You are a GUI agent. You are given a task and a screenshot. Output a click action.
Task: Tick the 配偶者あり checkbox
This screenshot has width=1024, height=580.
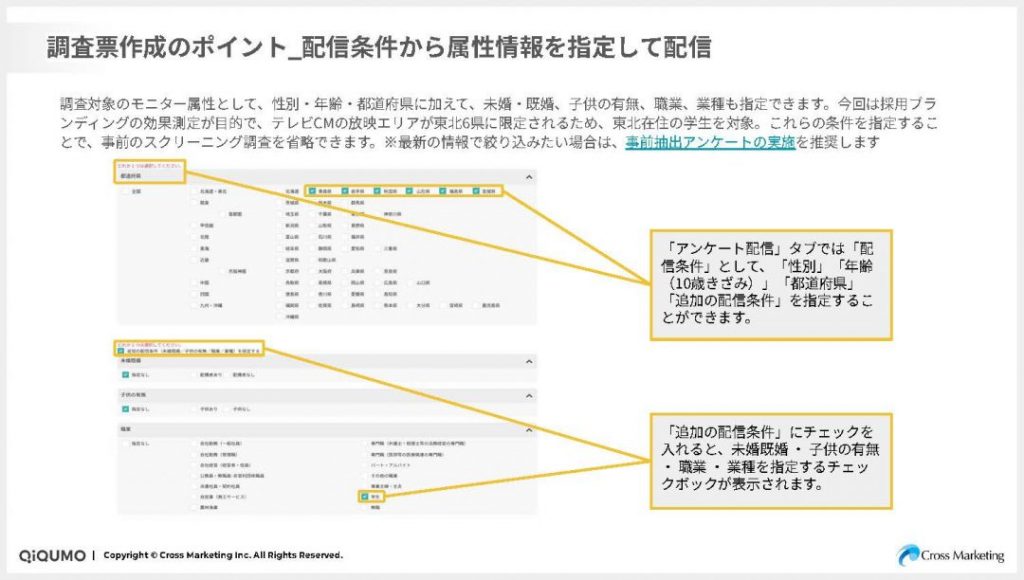coord(194,375)
